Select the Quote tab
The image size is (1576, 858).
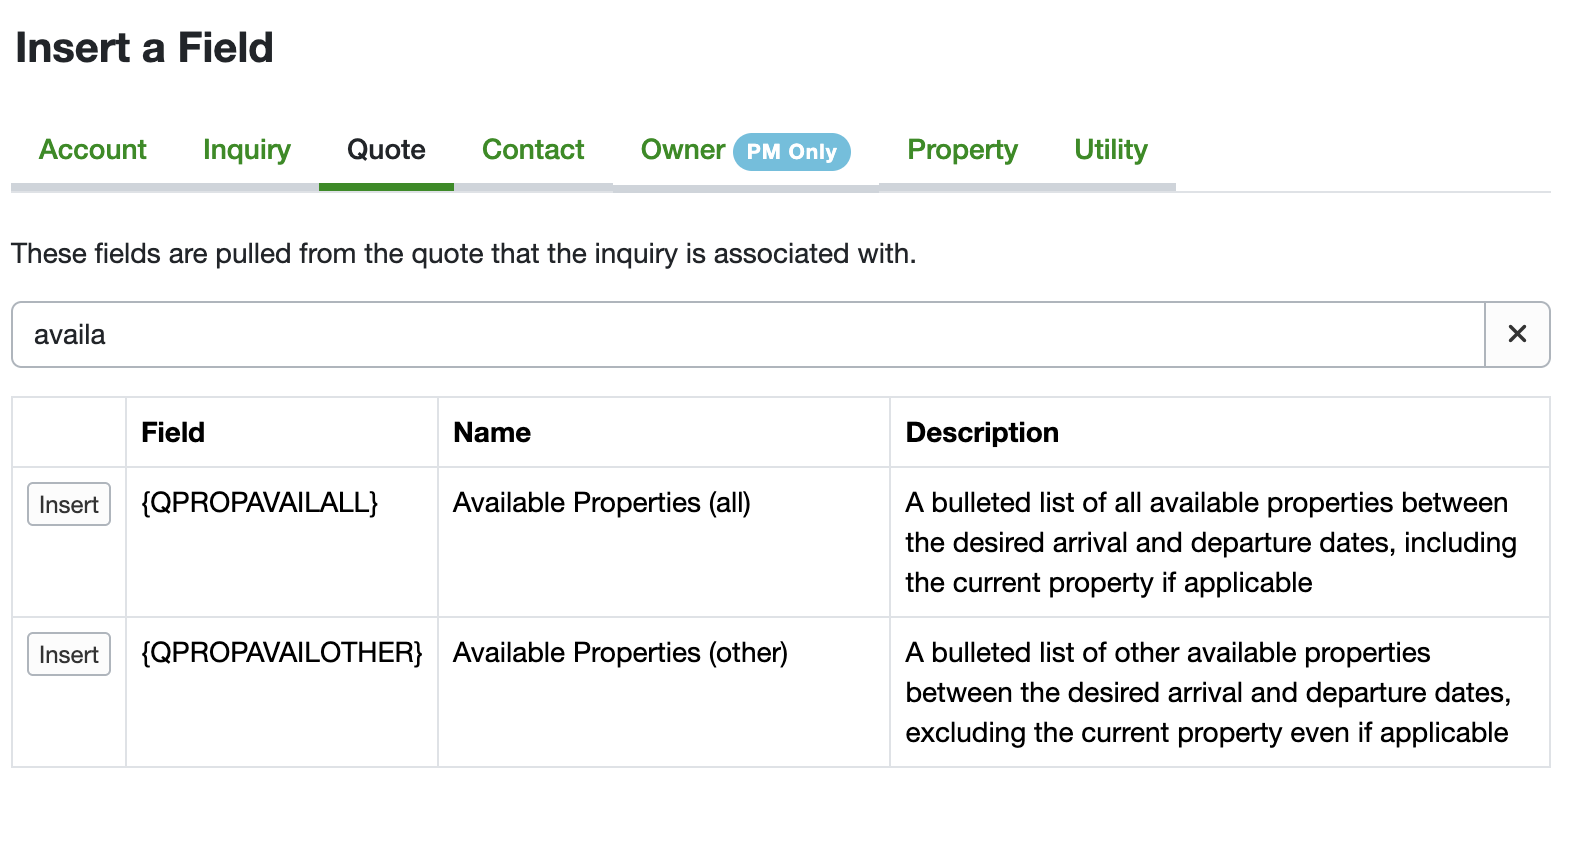pyautogui.click(x=386, y=150)
